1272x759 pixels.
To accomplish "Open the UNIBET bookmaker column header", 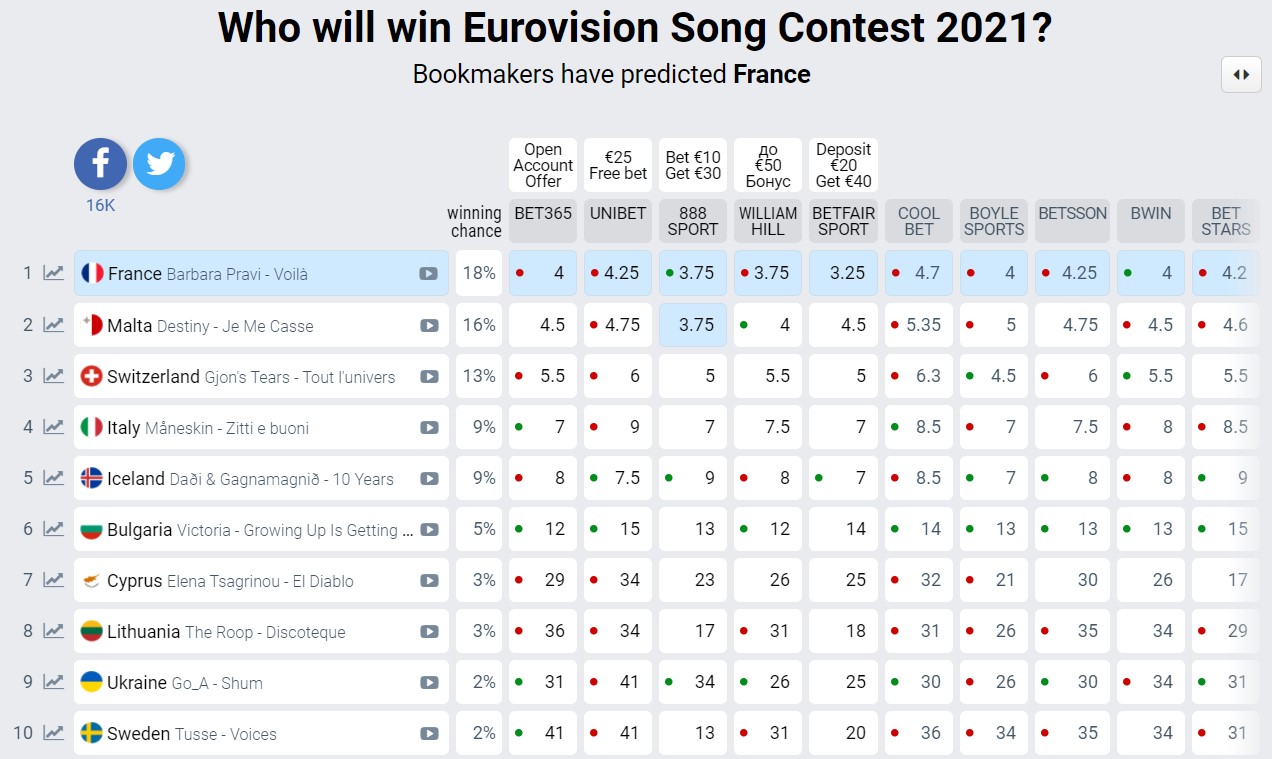I will tap(618, 220).
